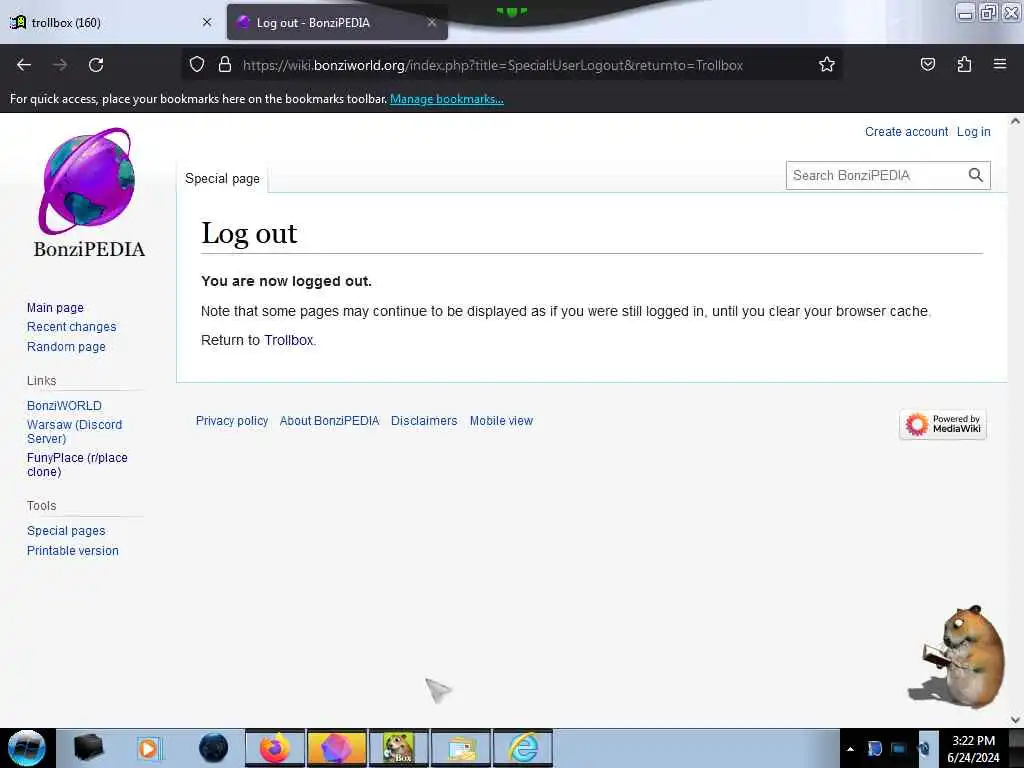Image resolution: width=1024 pixels, height=768 pixels.
Task: Open the Firefox taskbar icon
Action: click(275, 748)
